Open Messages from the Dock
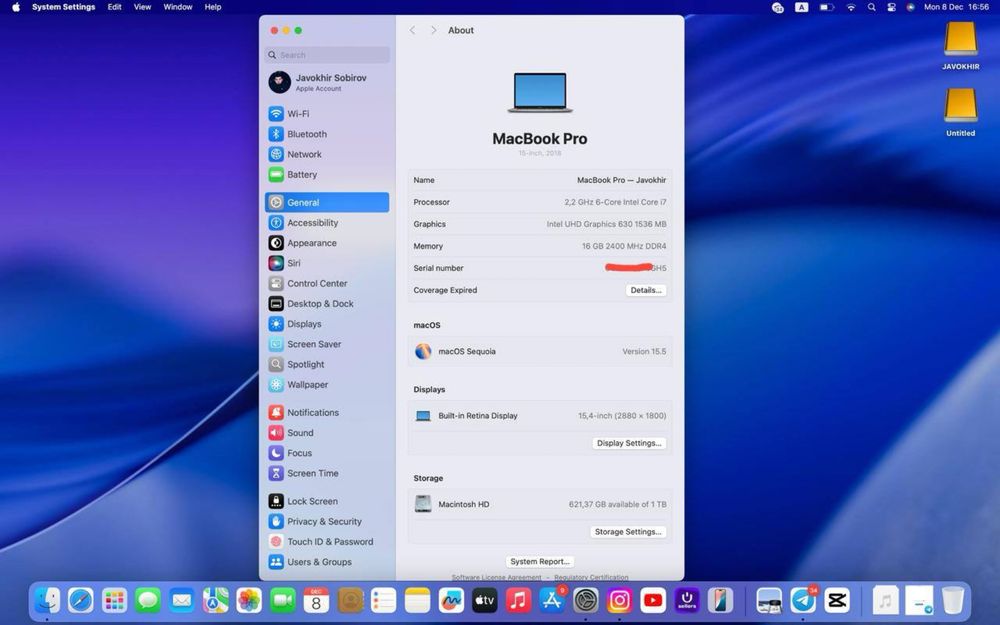This screenshot has height=625, width=1000. pyautogui.click(x=148, y=600)
